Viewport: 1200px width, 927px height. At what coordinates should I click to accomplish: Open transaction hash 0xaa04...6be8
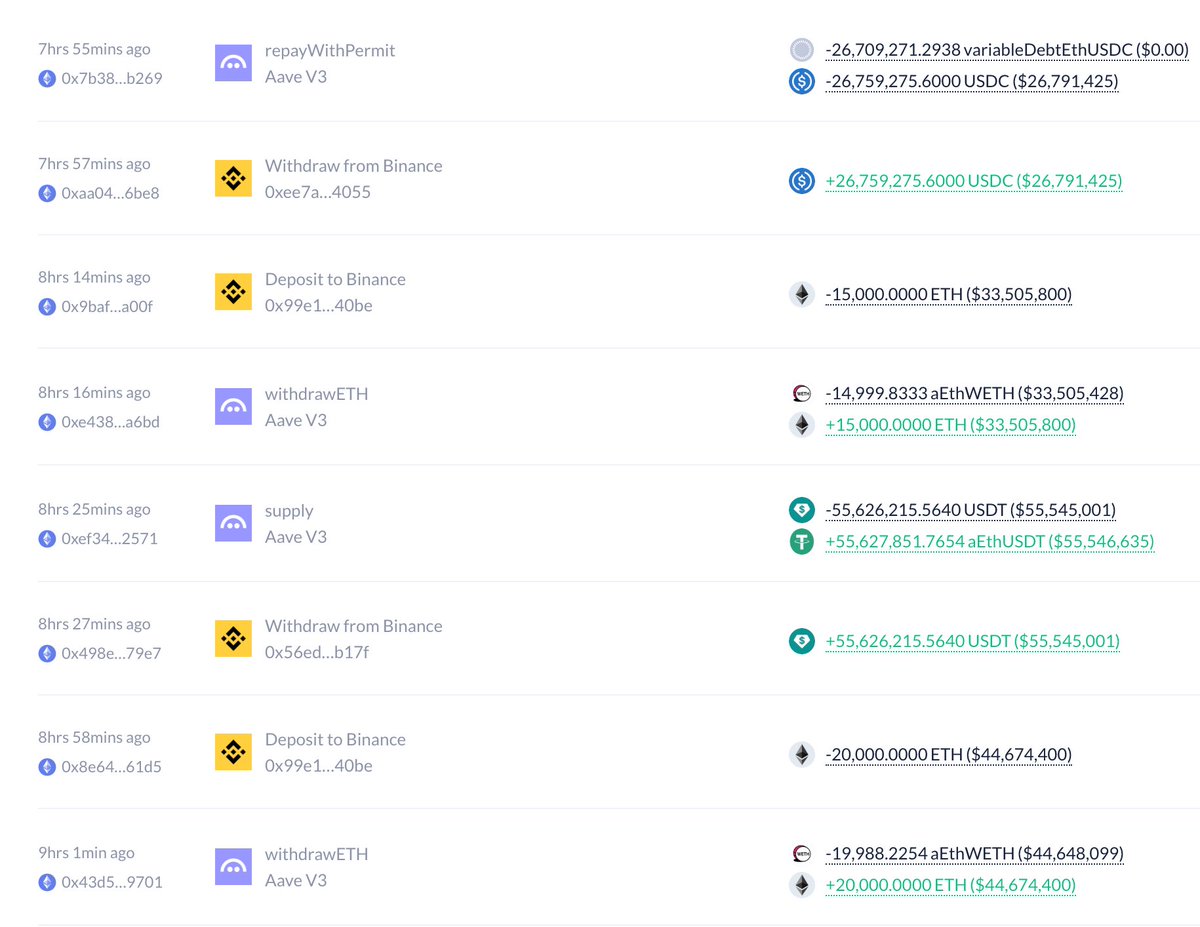click(x=110, y=193)
